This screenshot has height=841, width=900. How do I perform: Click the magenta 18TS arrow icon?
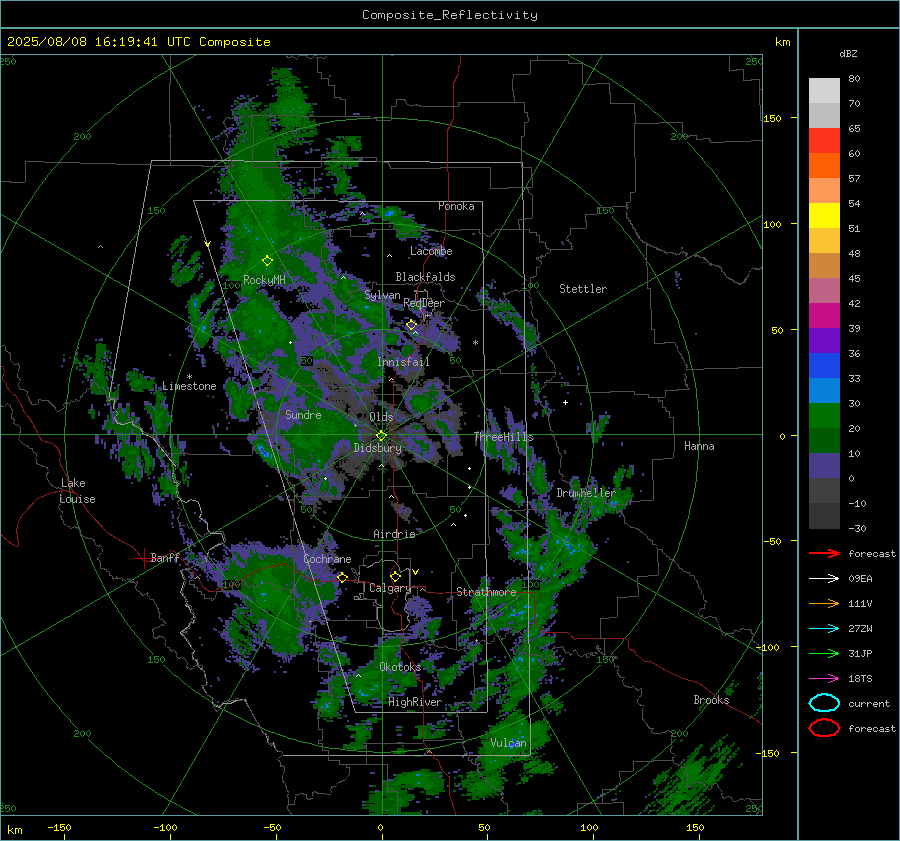pos(824,679)
